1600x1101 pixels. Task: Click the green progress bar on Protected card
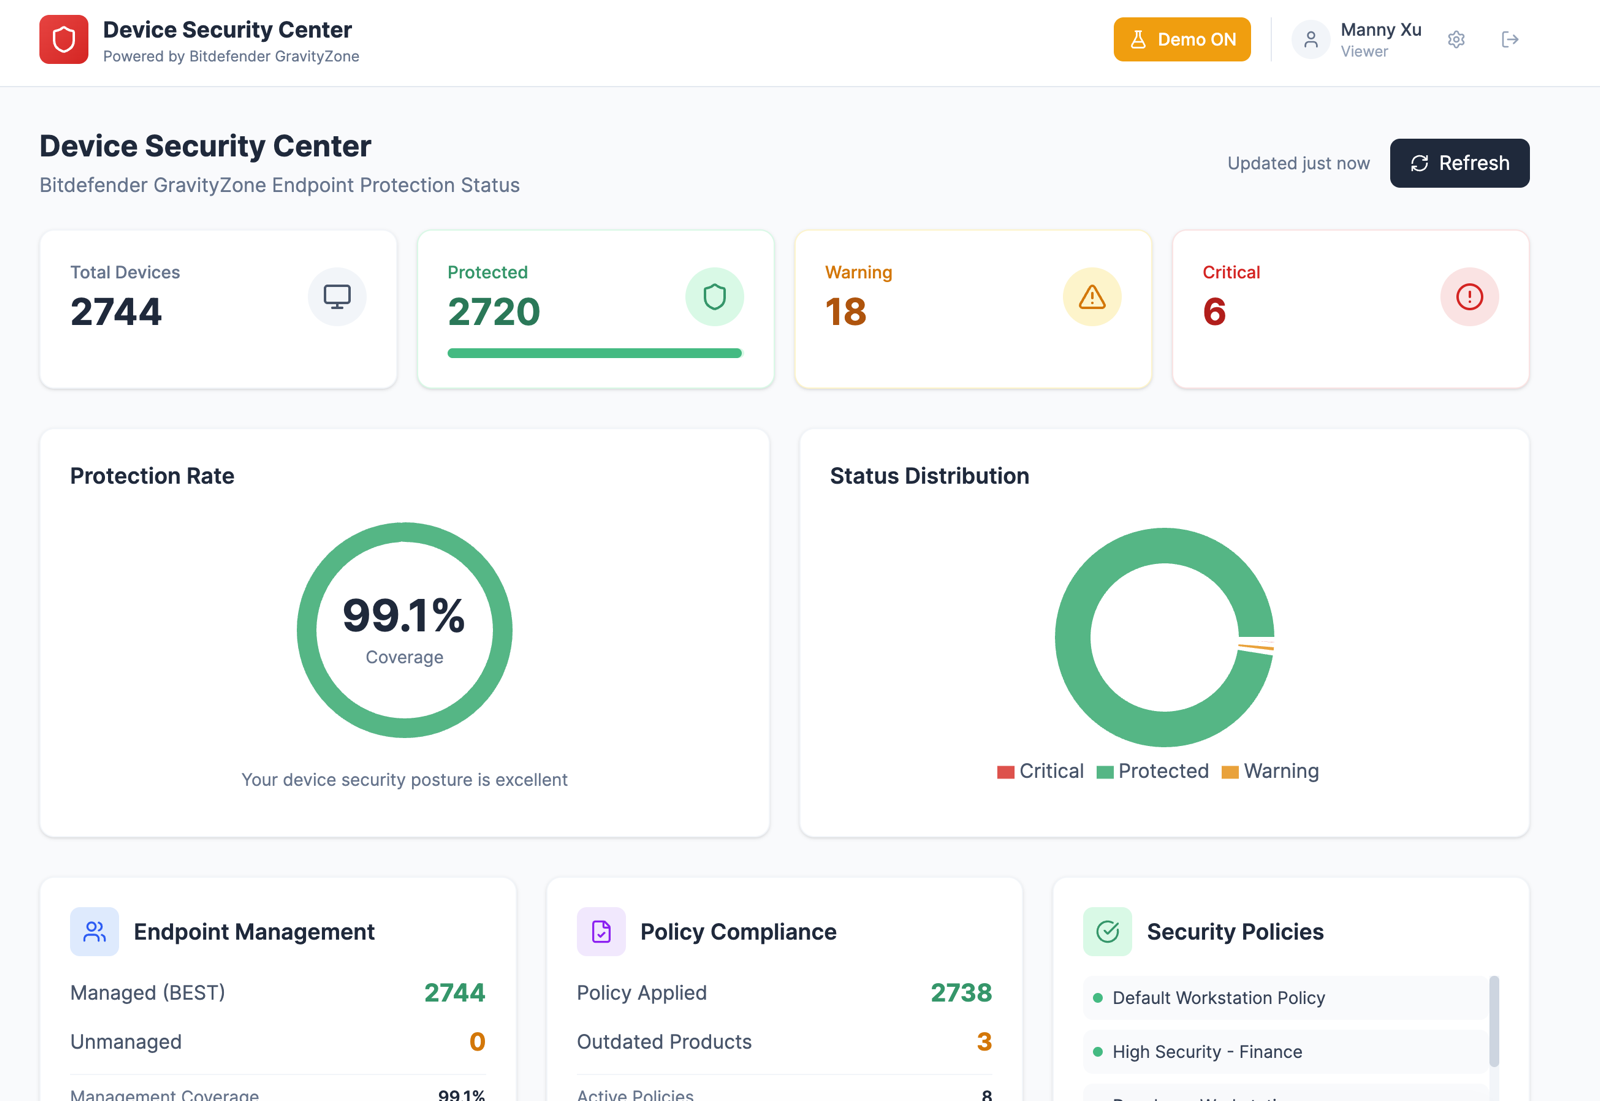click(x=594, y=352)
